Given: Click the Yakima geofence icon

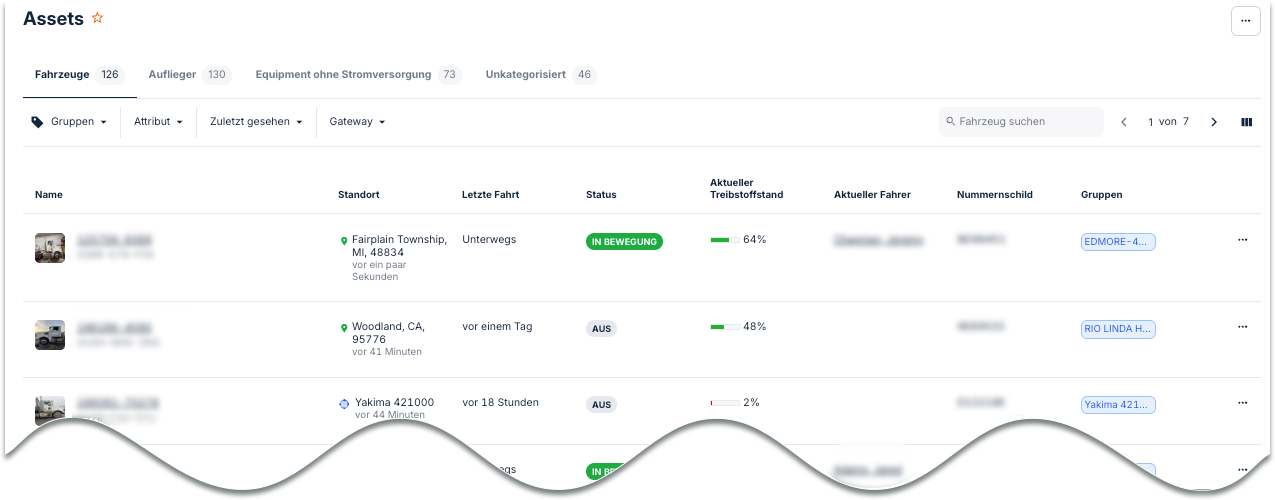Looking at the screenshot, I should [x=345, y=404].
